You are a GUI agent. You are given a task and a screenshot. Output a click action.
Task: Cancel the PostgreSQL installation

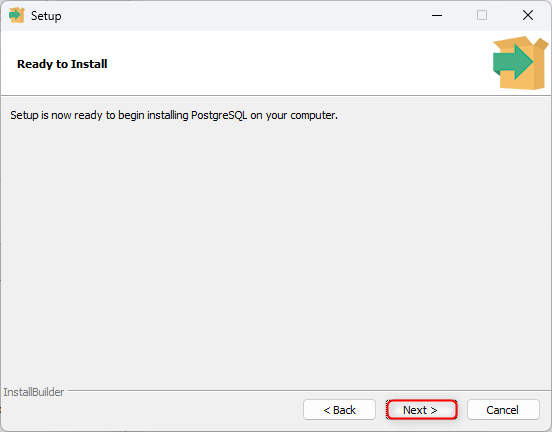click(x=503, y=410)
